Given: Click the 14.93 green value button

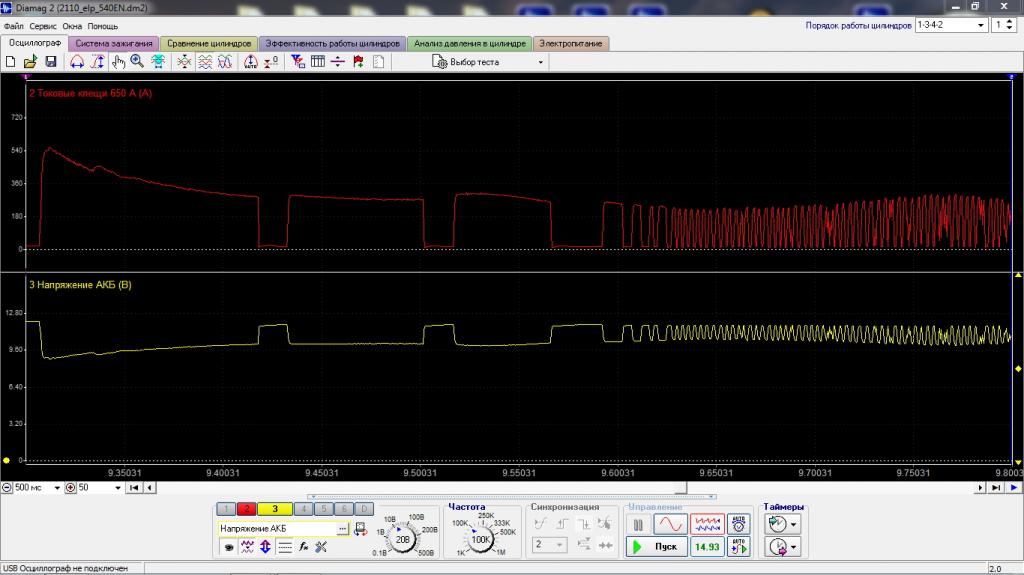Looking at the screenshot, I should click(707, 547).
